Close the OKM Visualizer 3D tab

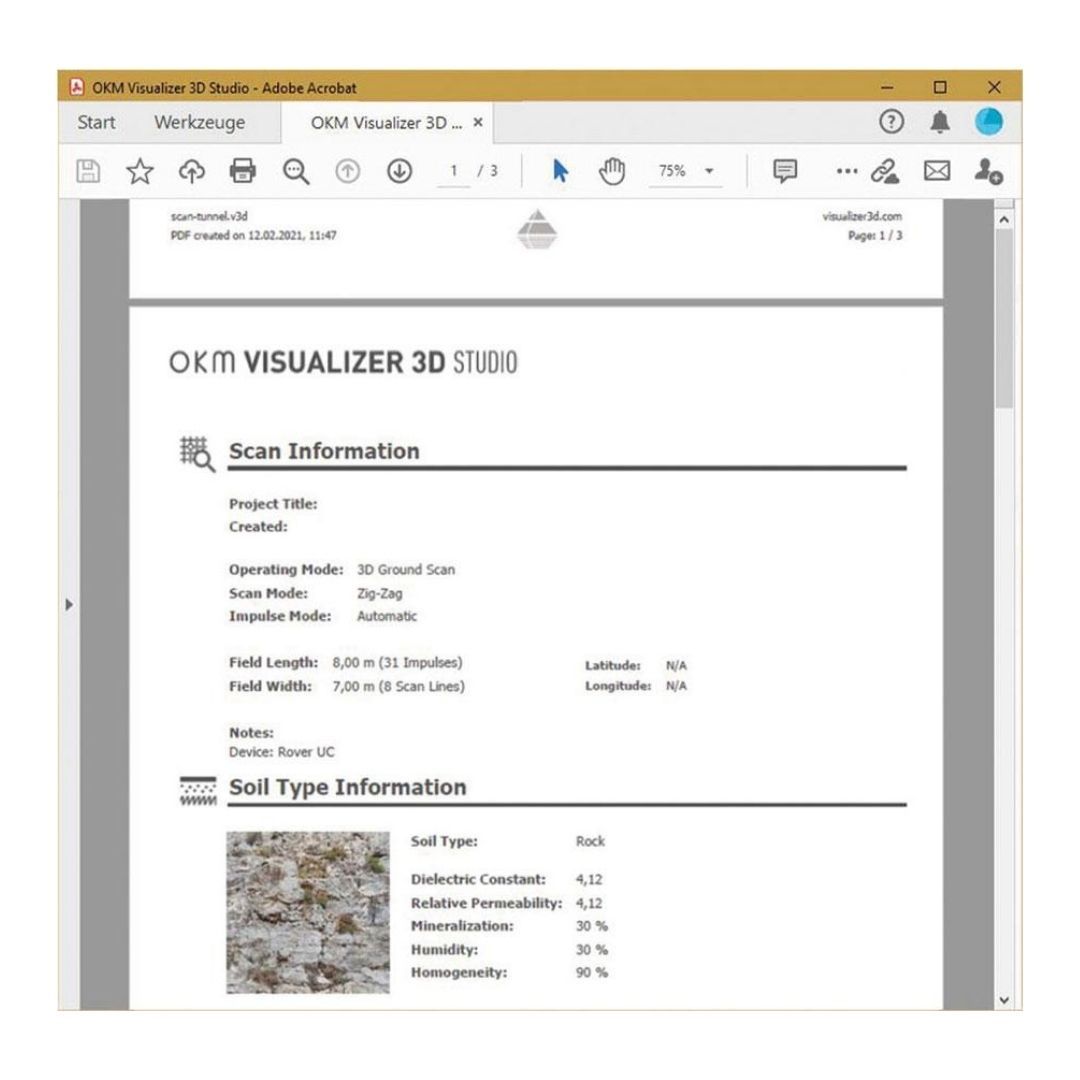point(478,123)
